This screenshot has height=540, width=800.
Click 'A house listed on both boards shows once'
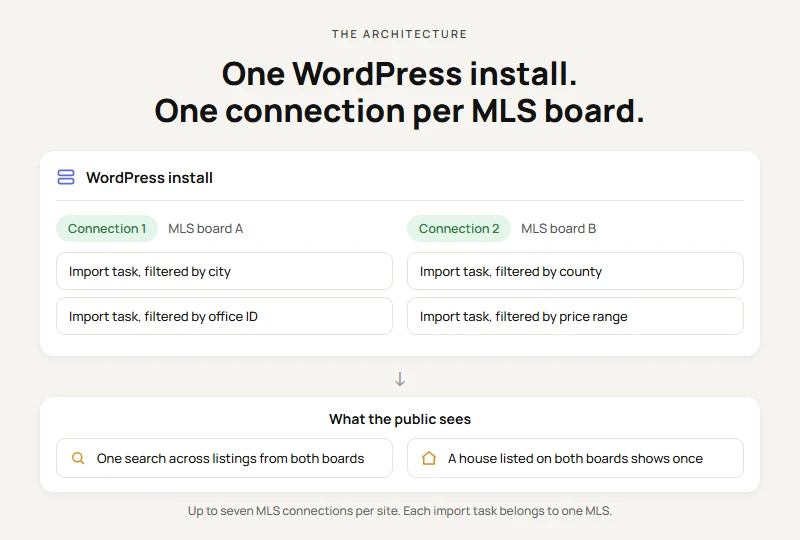click(x=576, y=458)
